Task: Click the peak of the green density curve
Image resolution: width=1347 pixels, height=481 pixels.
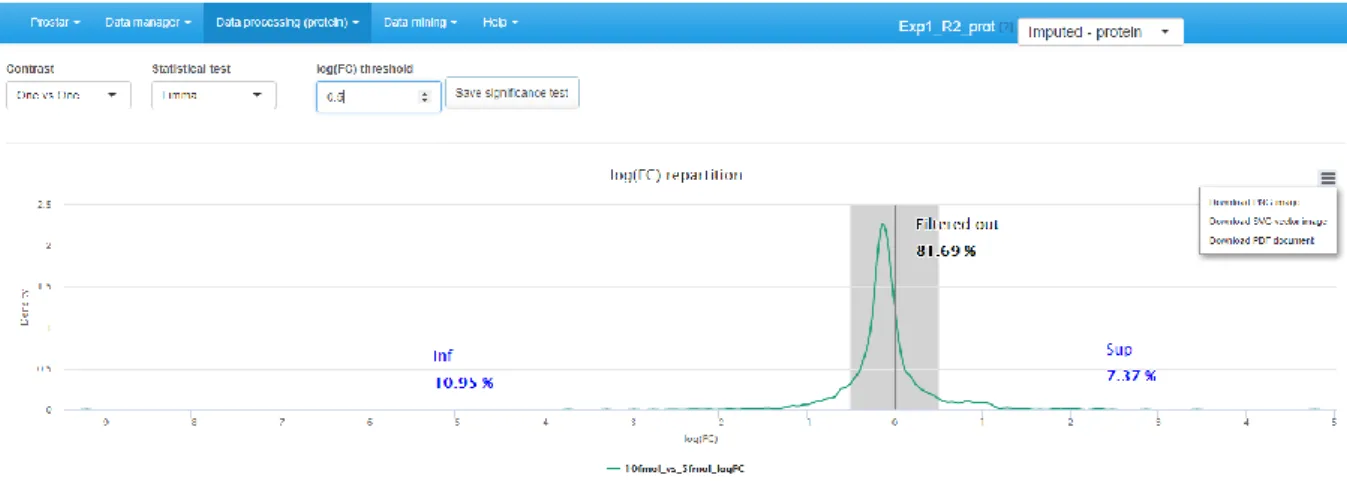Action: [882, 224]
